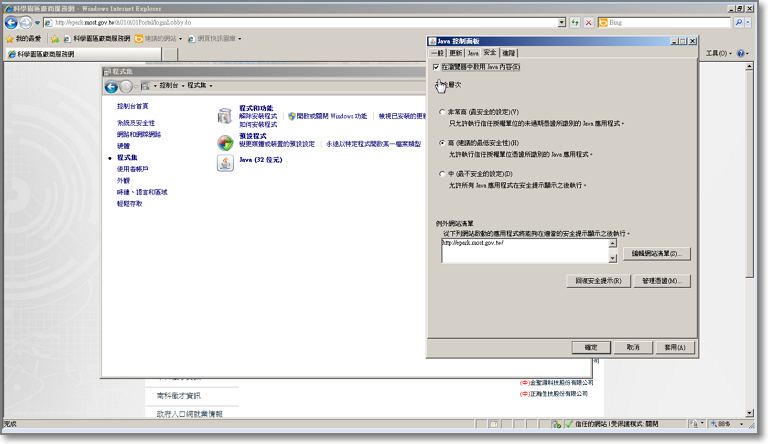This screenshot has height=444, width=768.
Task: Click the magnifier search icon
Action: coord(738,23)
